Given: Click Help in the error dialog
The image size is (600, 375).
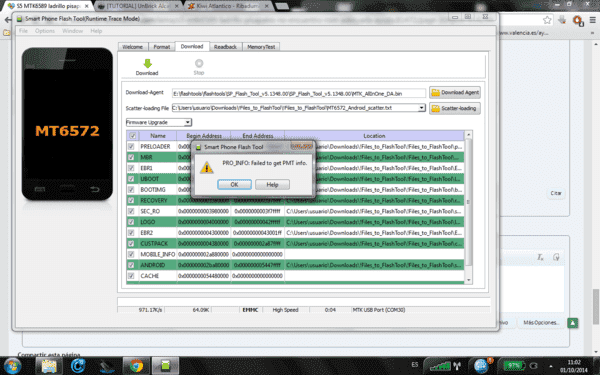Looking at the screenshot, I should [272, 184].
